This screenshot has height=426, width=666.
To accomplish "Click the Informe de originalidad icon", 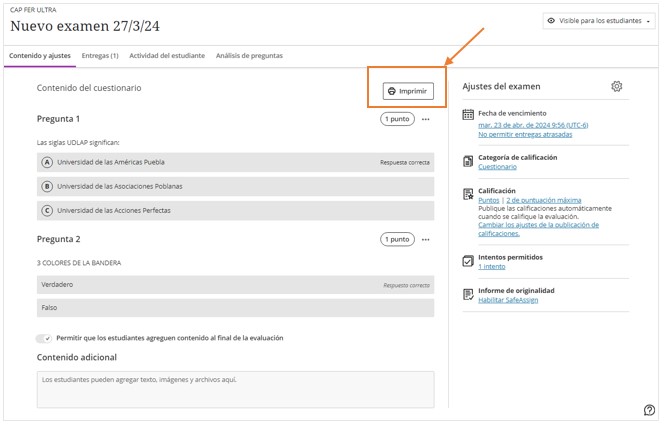I will (468, 294).
